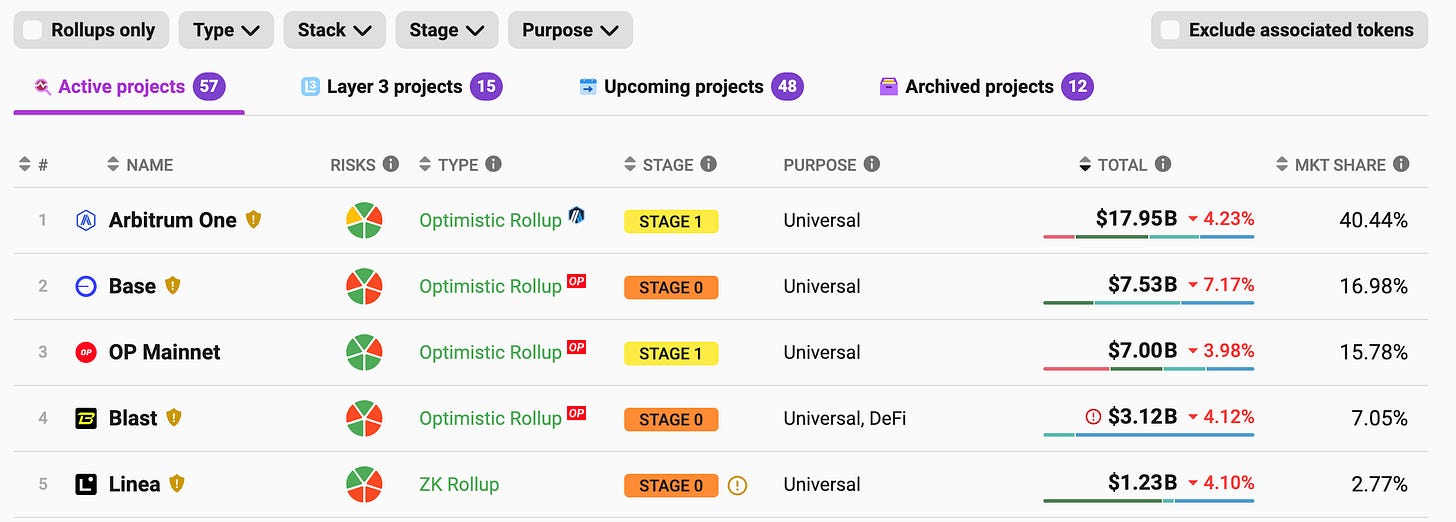
Task: Click the warning circle beside Linea's stage
Action: click(738, 485)
